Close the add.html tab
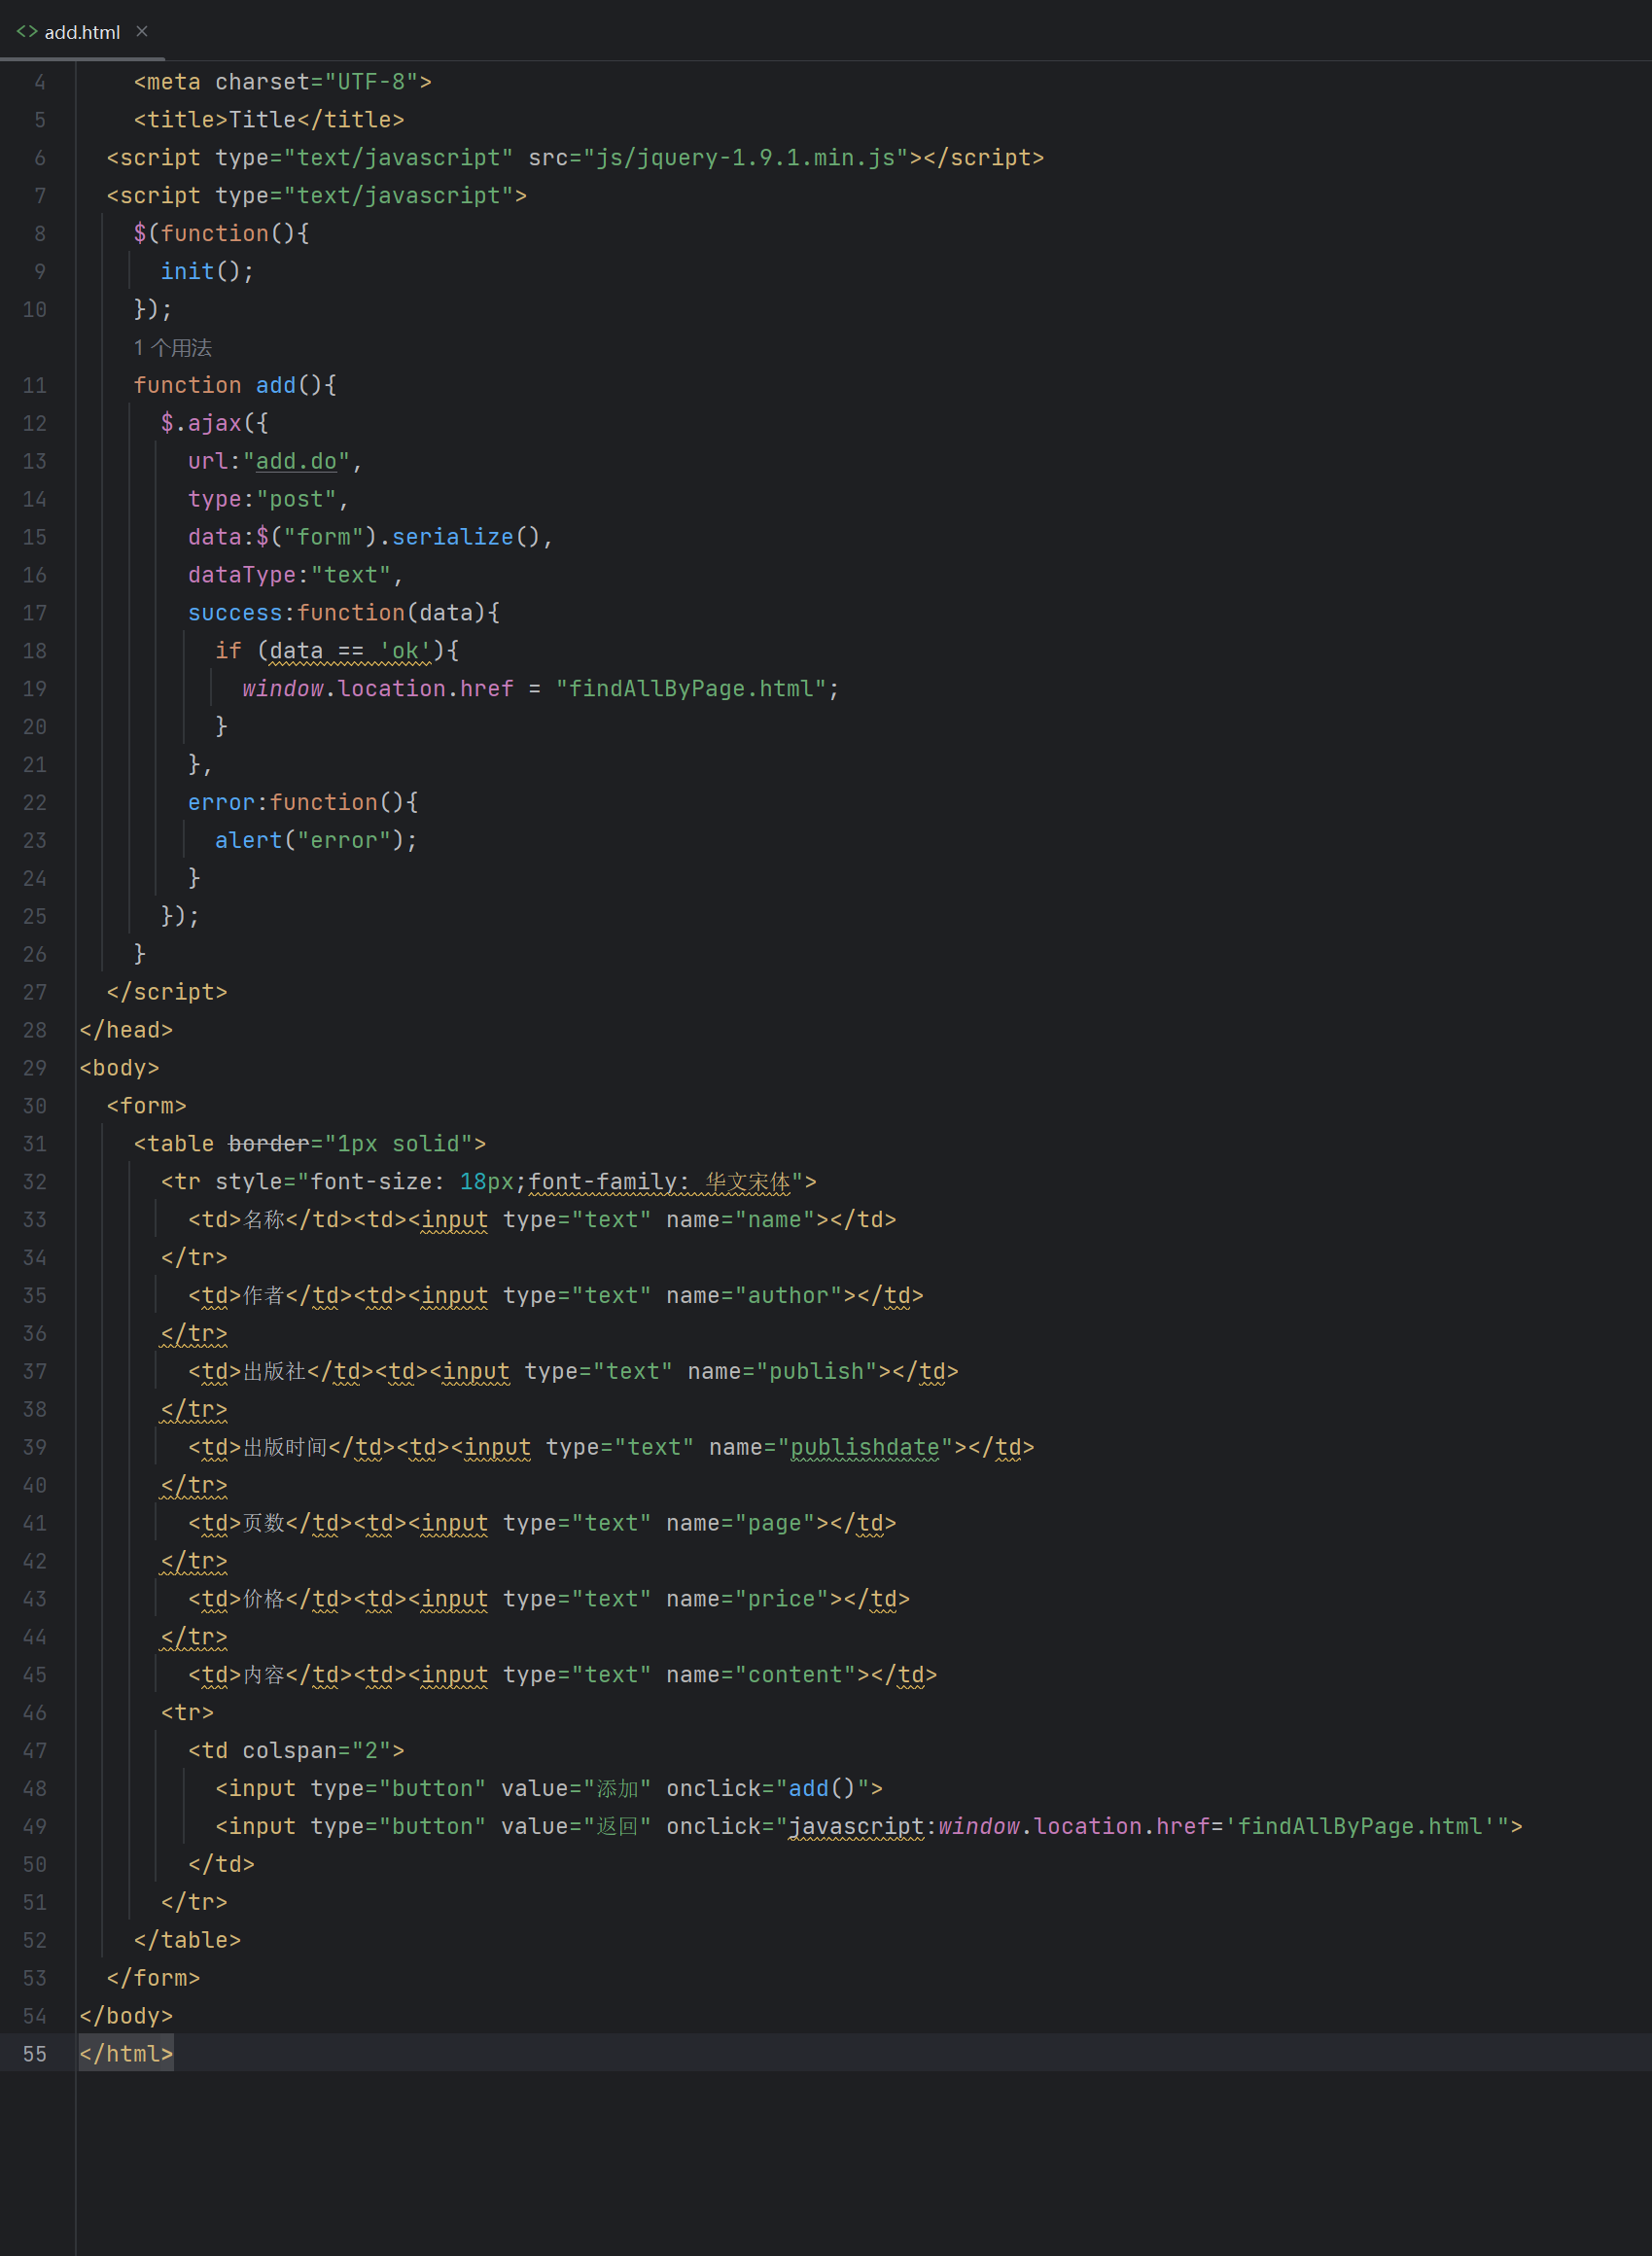The image size is (1652, 2256). tap(142, 31)
